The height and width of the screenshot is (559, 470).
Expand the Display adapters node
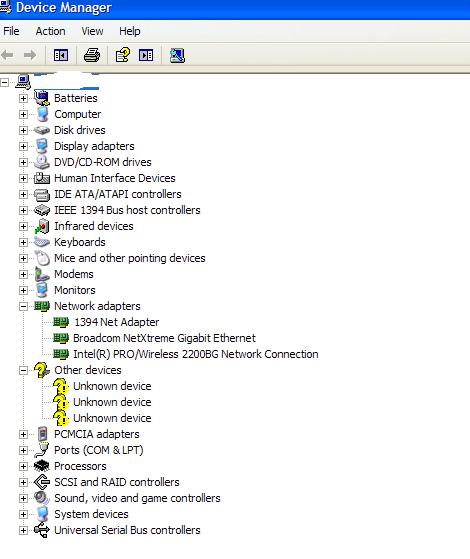(x=23, y=146)
